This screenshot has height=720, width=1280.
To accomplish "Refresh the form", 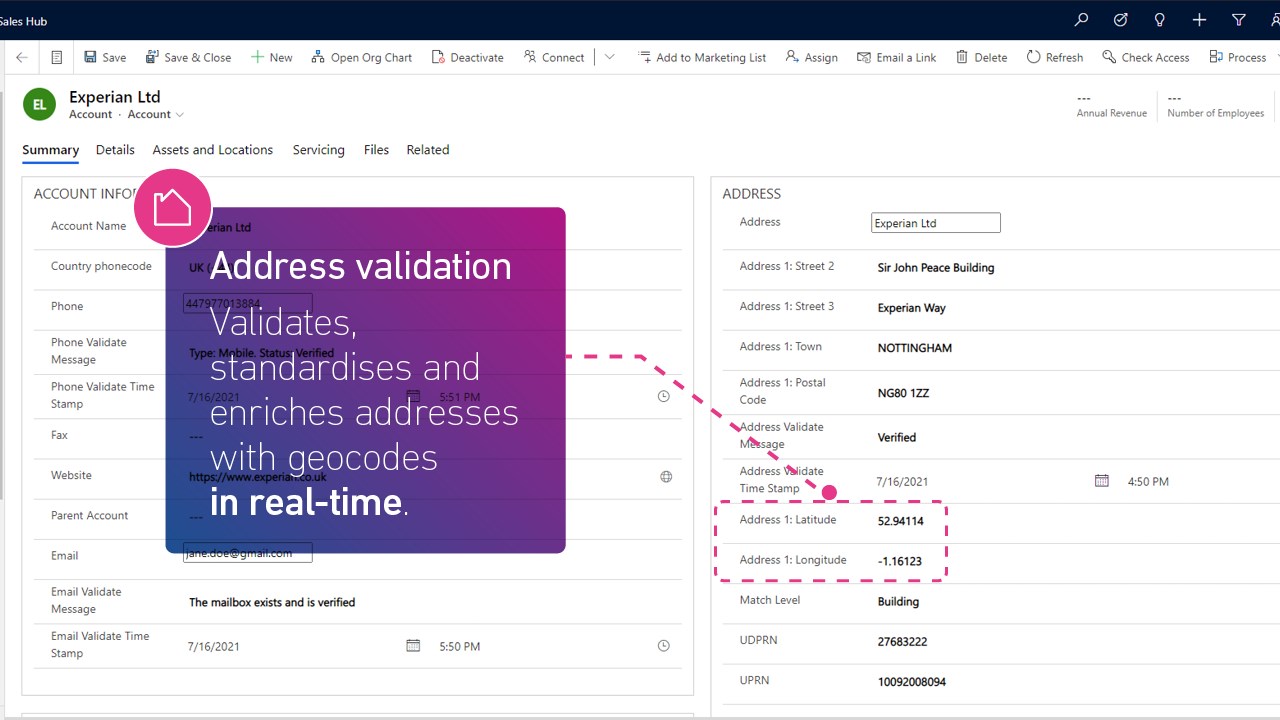I will click(1054, 57).
